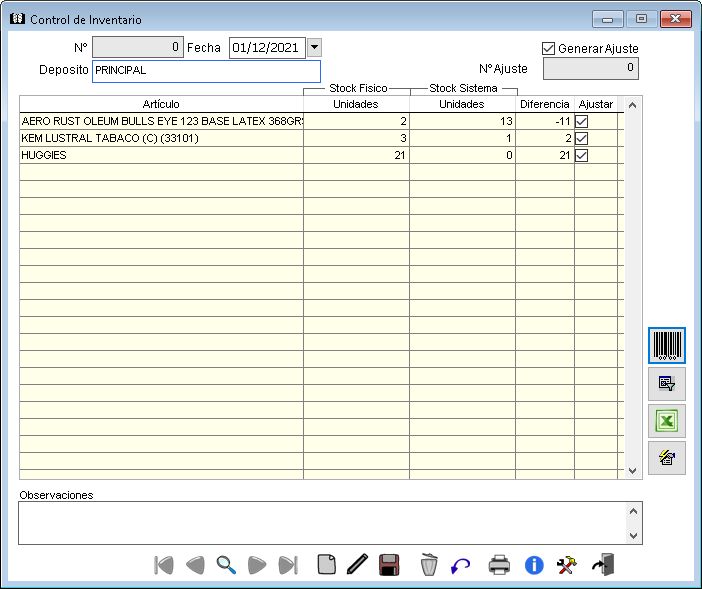Click system stock value 0 for HUGGIES
Screen dimensions: 702x589
tap(462, 155)
